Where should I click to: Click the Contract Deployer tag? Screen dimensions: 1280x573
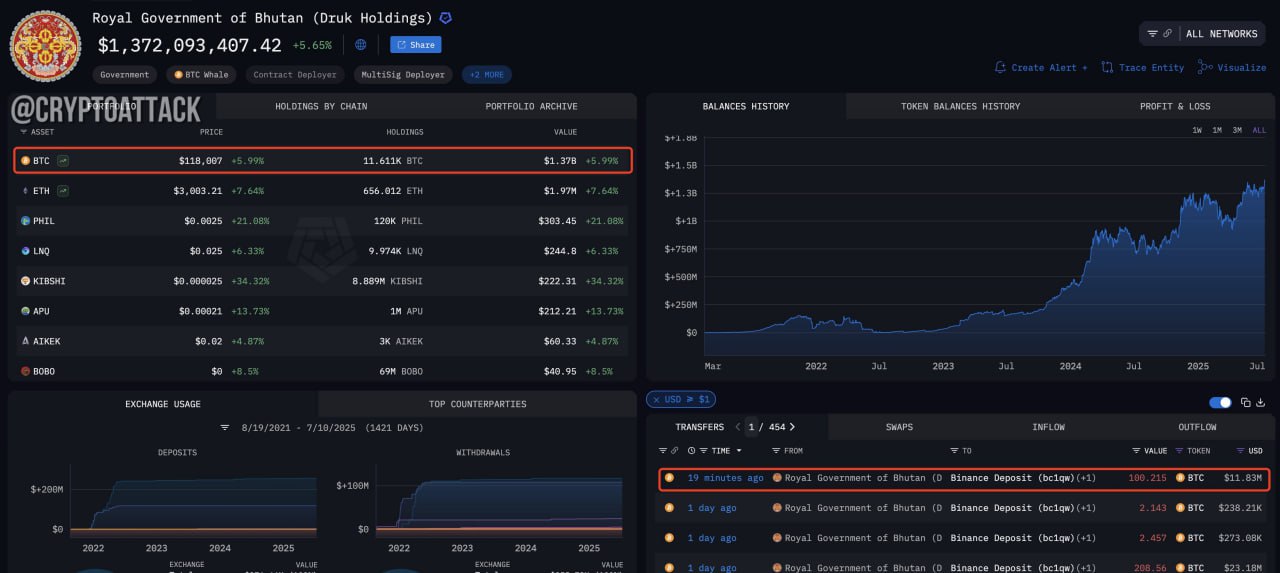295,75
